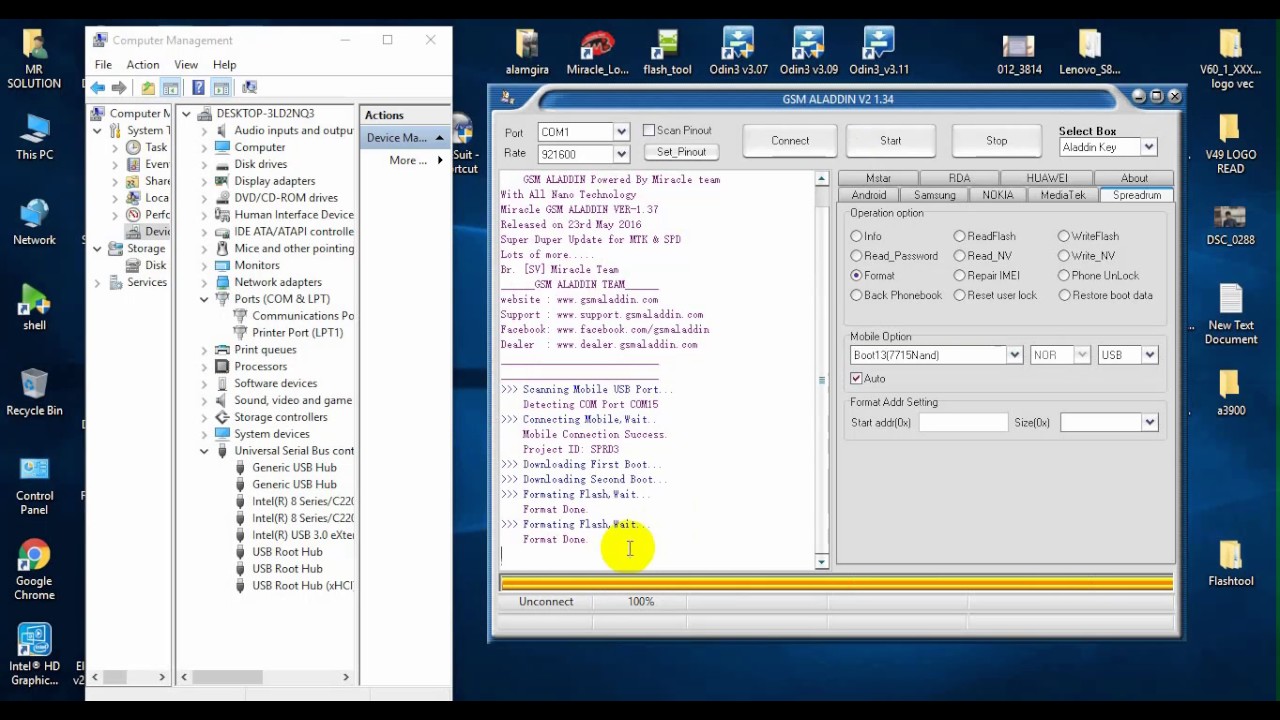1280x720 pixels.
Task: Launch Odin3 v3.07 desktop icon
Action: tap(738, 52)
